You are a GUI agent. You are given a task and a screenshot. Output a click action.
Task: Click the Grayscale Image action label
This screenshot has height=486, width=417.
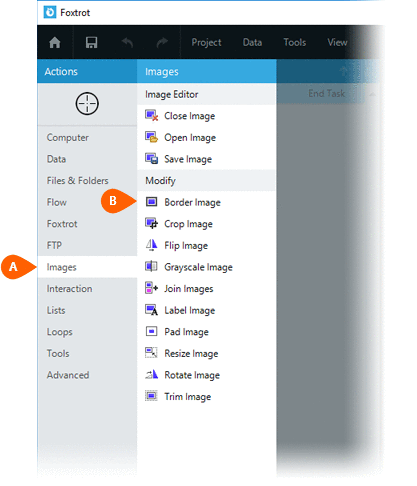[198, 267]
